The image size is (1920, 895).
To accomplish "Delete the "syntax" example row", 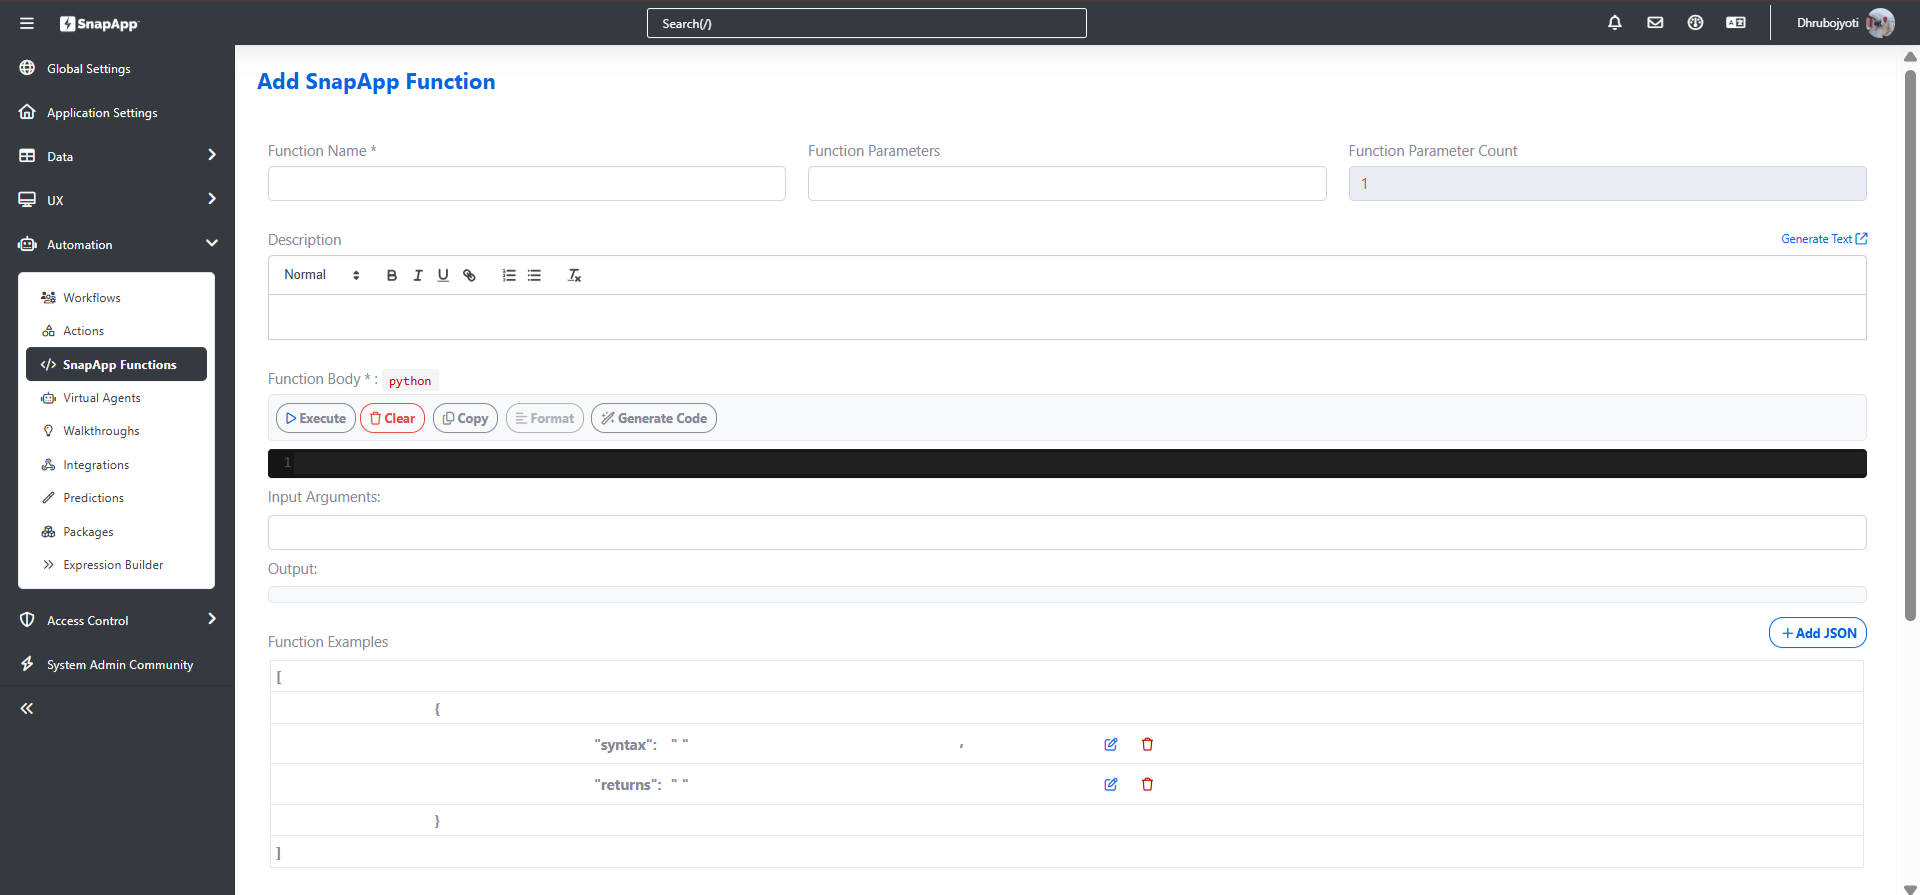I will coord(1148,744).
